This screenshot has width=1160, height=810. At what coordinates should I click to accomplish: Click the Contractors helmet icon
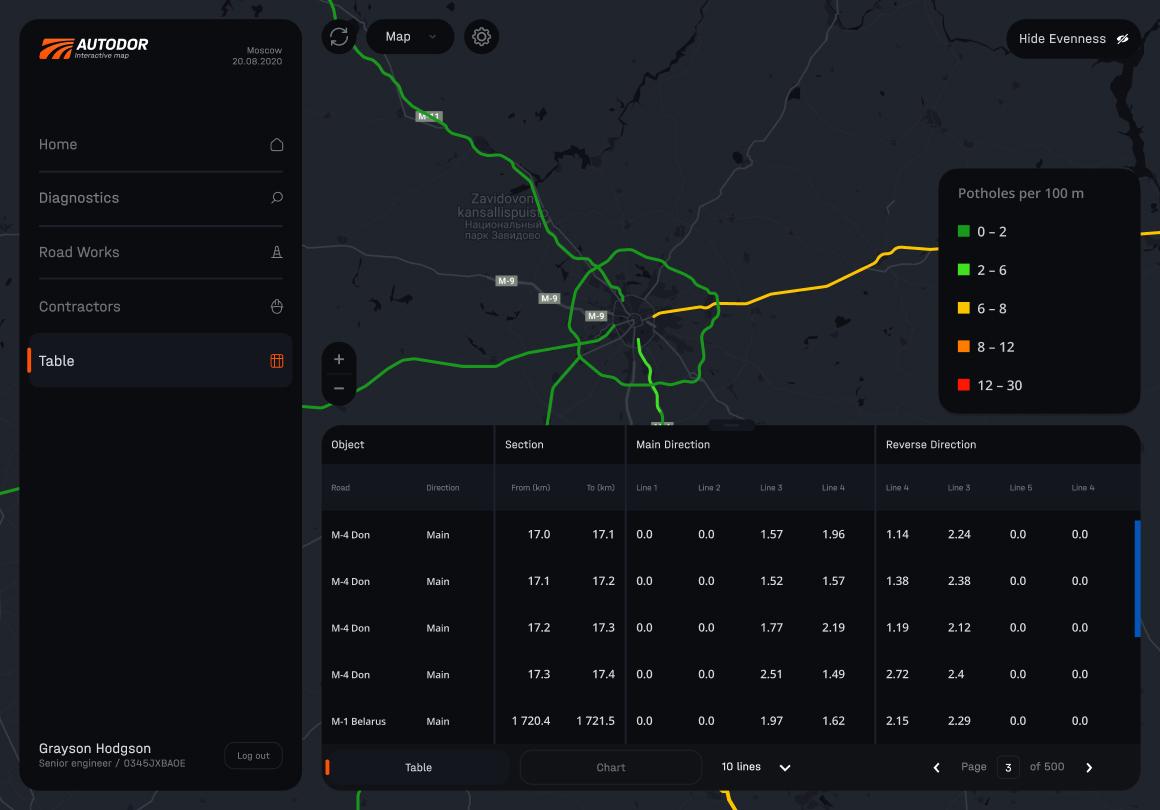277,306
